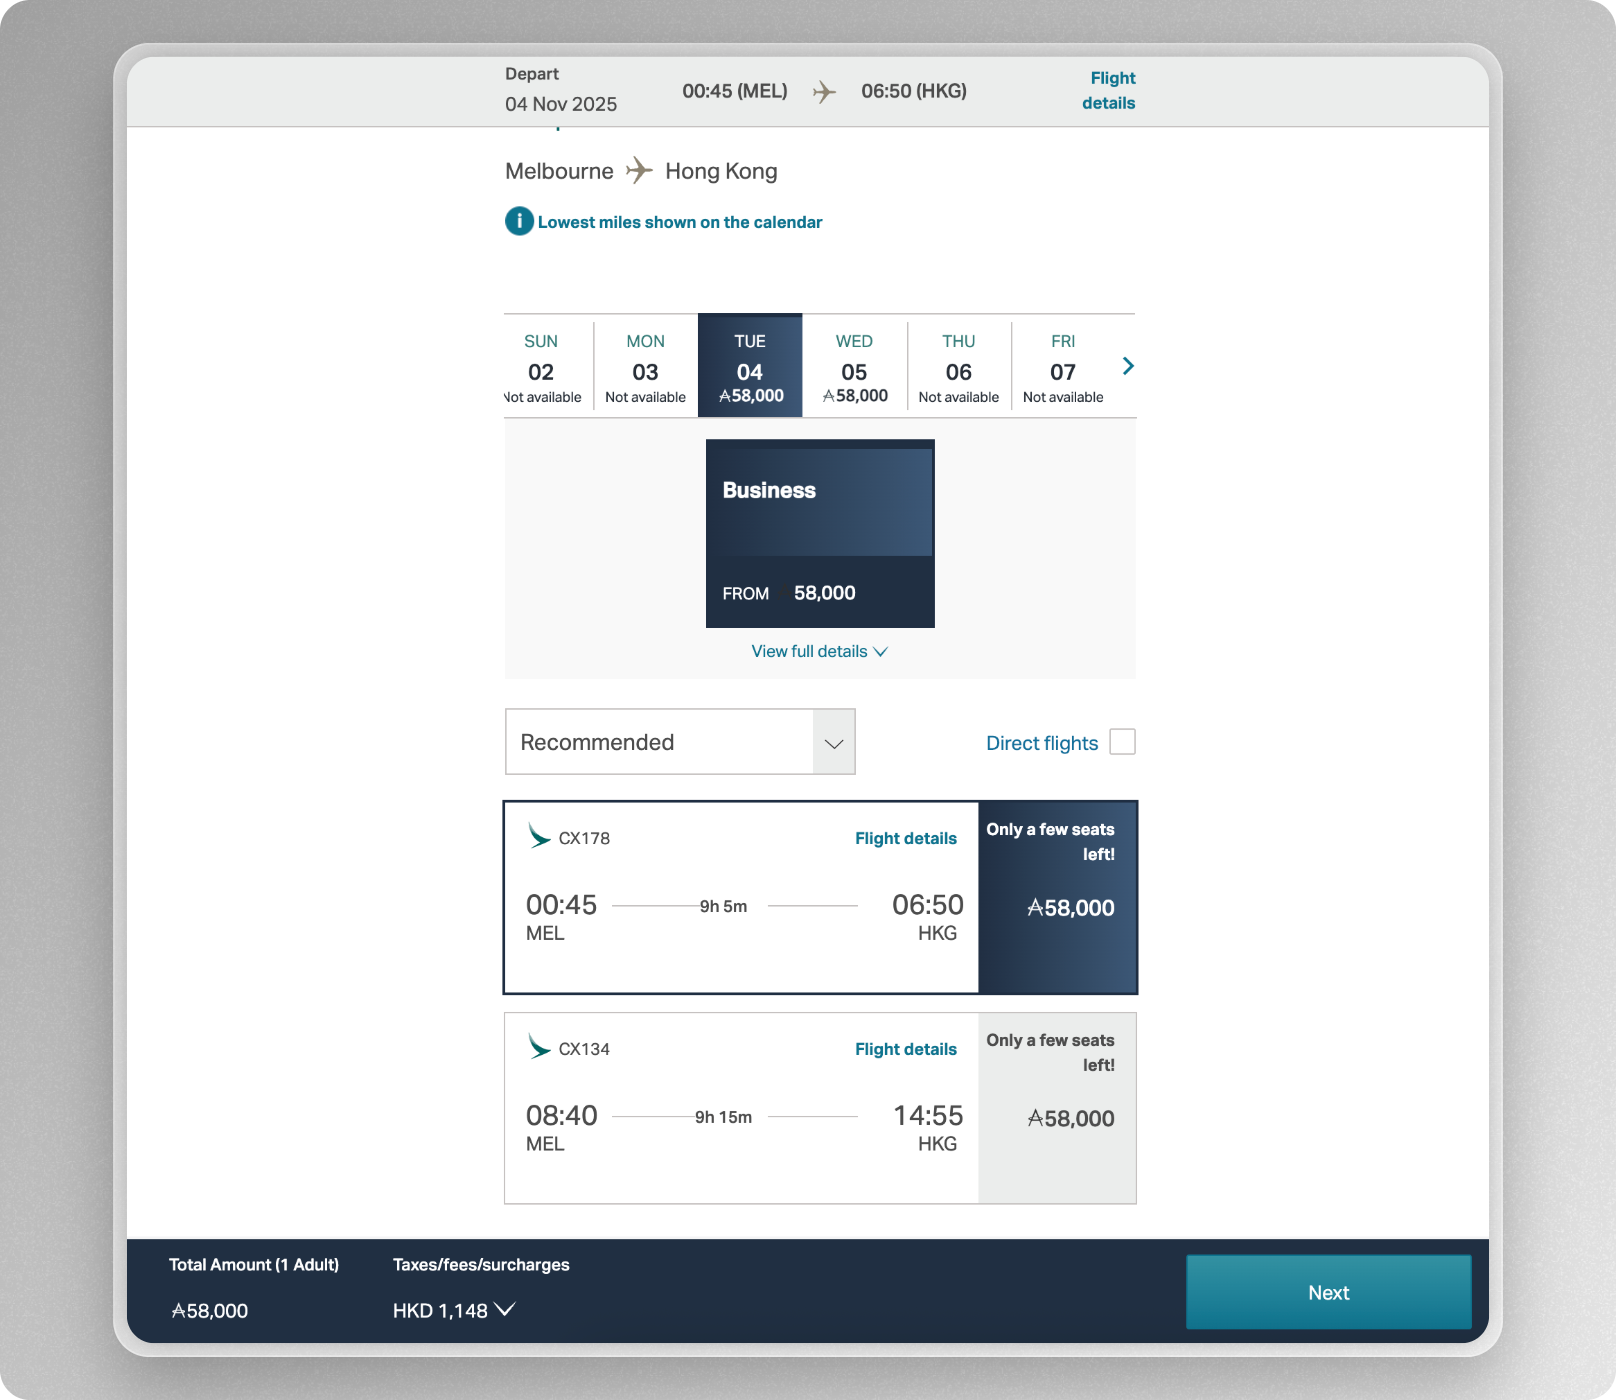The width and height of the screenshot is (1616, 1400).
Task: Click the blue info icon beside Lowest miles
Action: point(519,221)
